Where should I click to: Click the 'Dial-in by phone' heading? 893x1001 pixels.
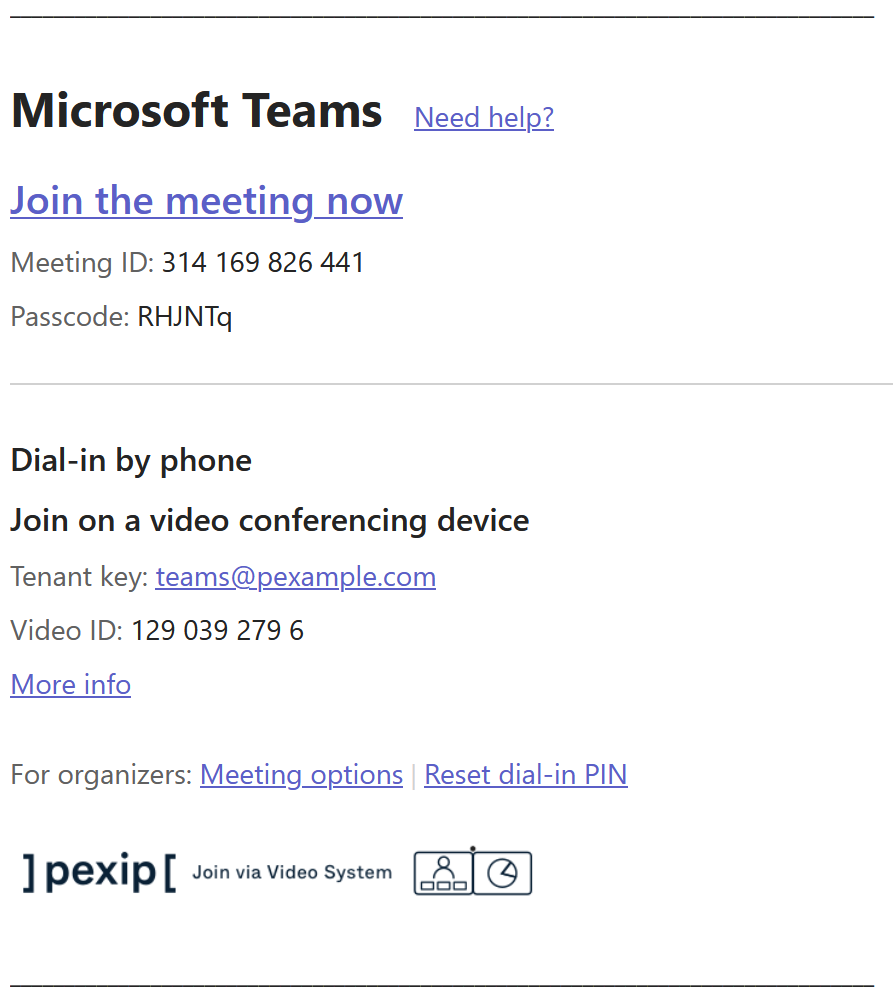pyautogui.click(x=131, y=461)
